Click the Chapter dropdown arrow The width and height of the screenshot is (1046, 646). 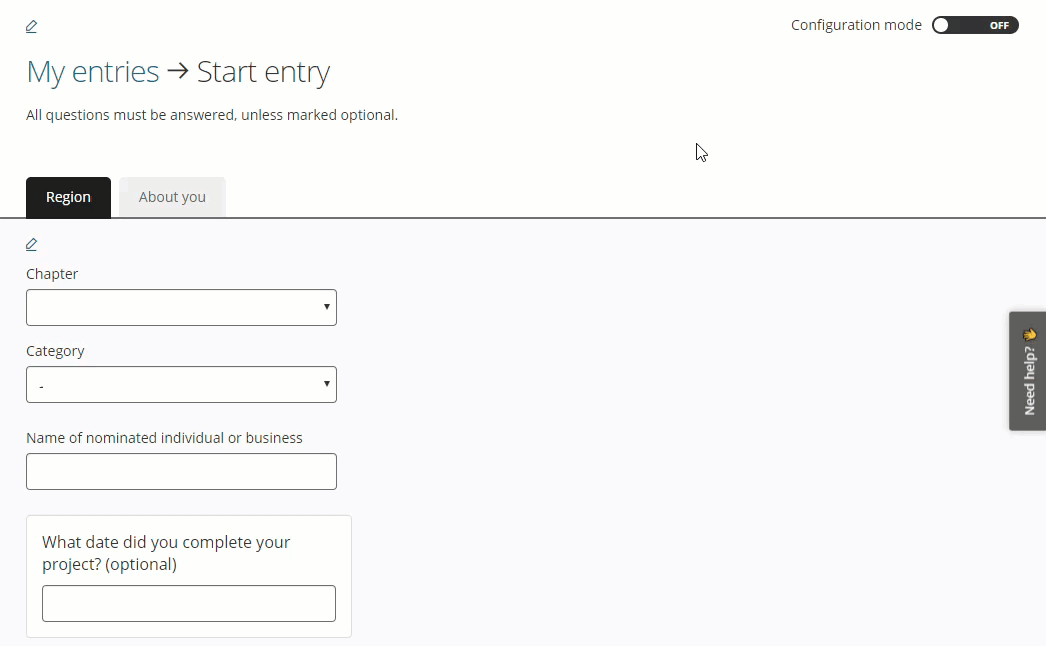tap(327, 307)
